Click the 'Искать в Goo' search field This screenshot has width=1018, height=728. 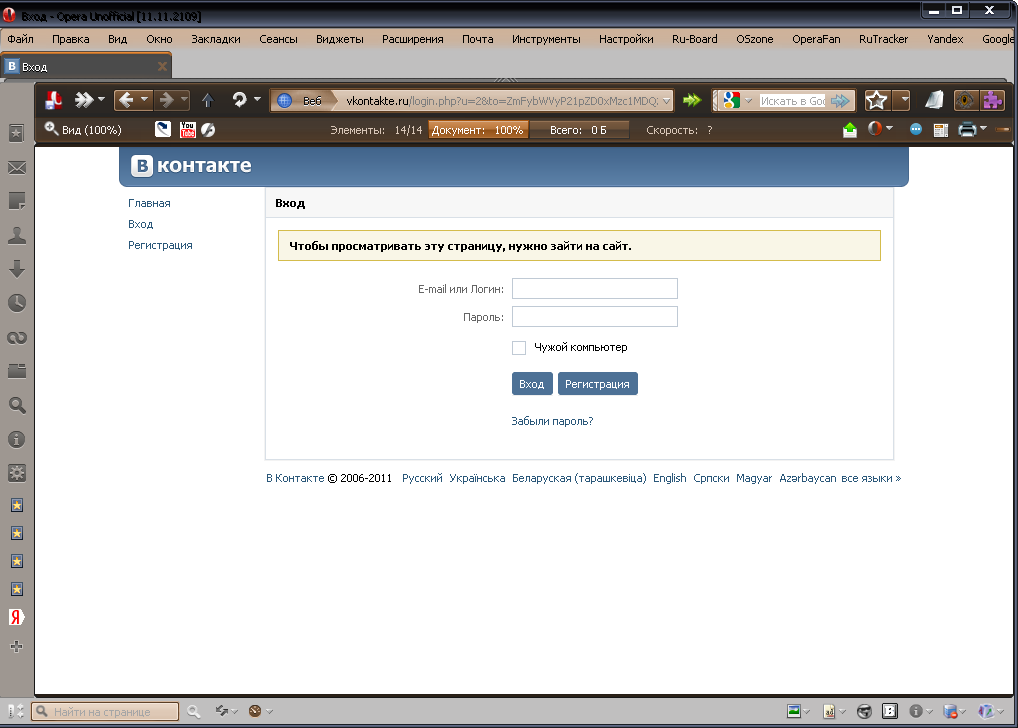[x=793, y=101]
